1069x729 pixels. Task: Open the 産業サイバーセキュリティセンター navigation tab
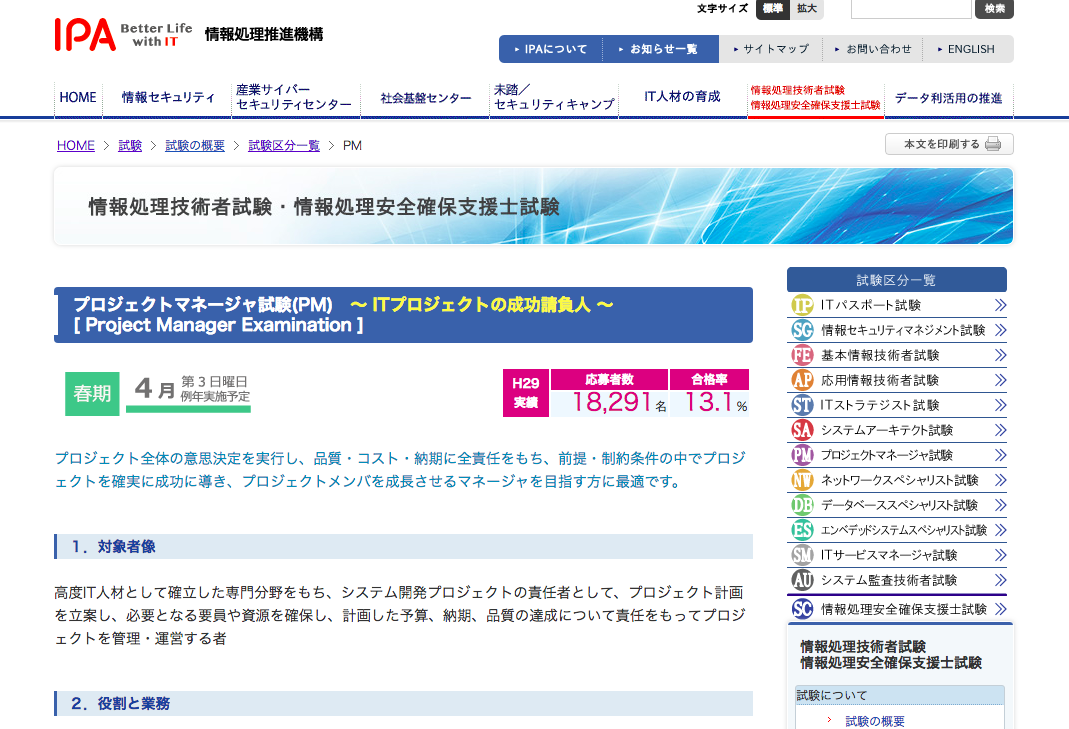295,98
